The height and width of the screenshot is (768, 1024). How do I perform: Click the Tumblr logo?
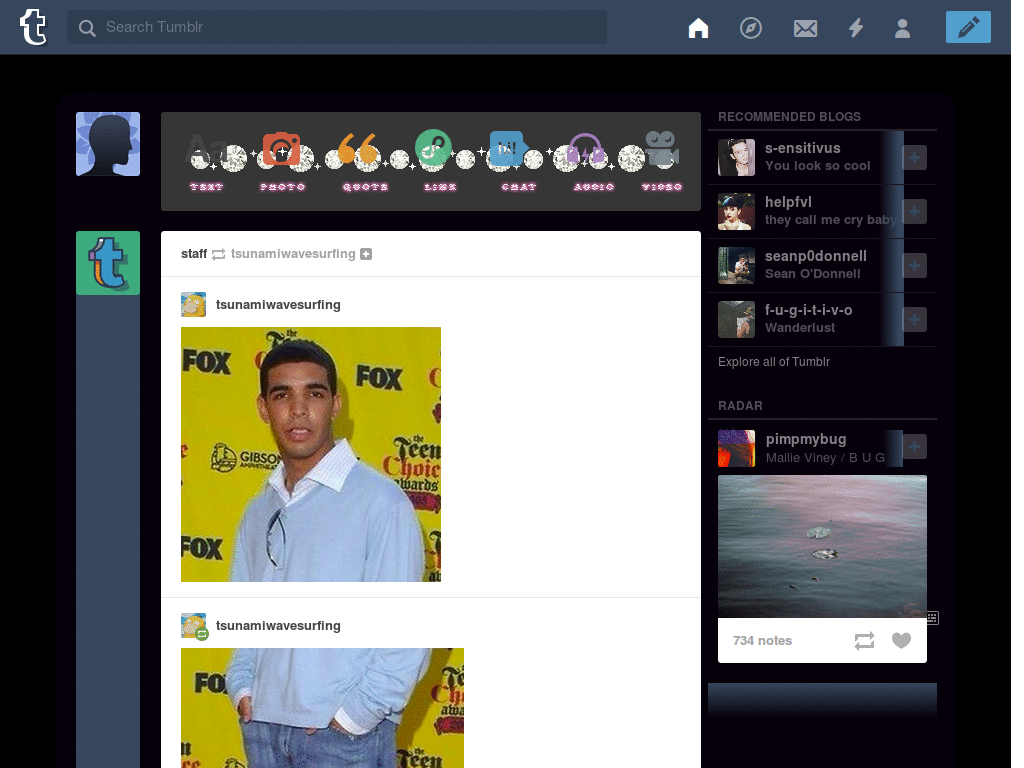pos(33,27)
